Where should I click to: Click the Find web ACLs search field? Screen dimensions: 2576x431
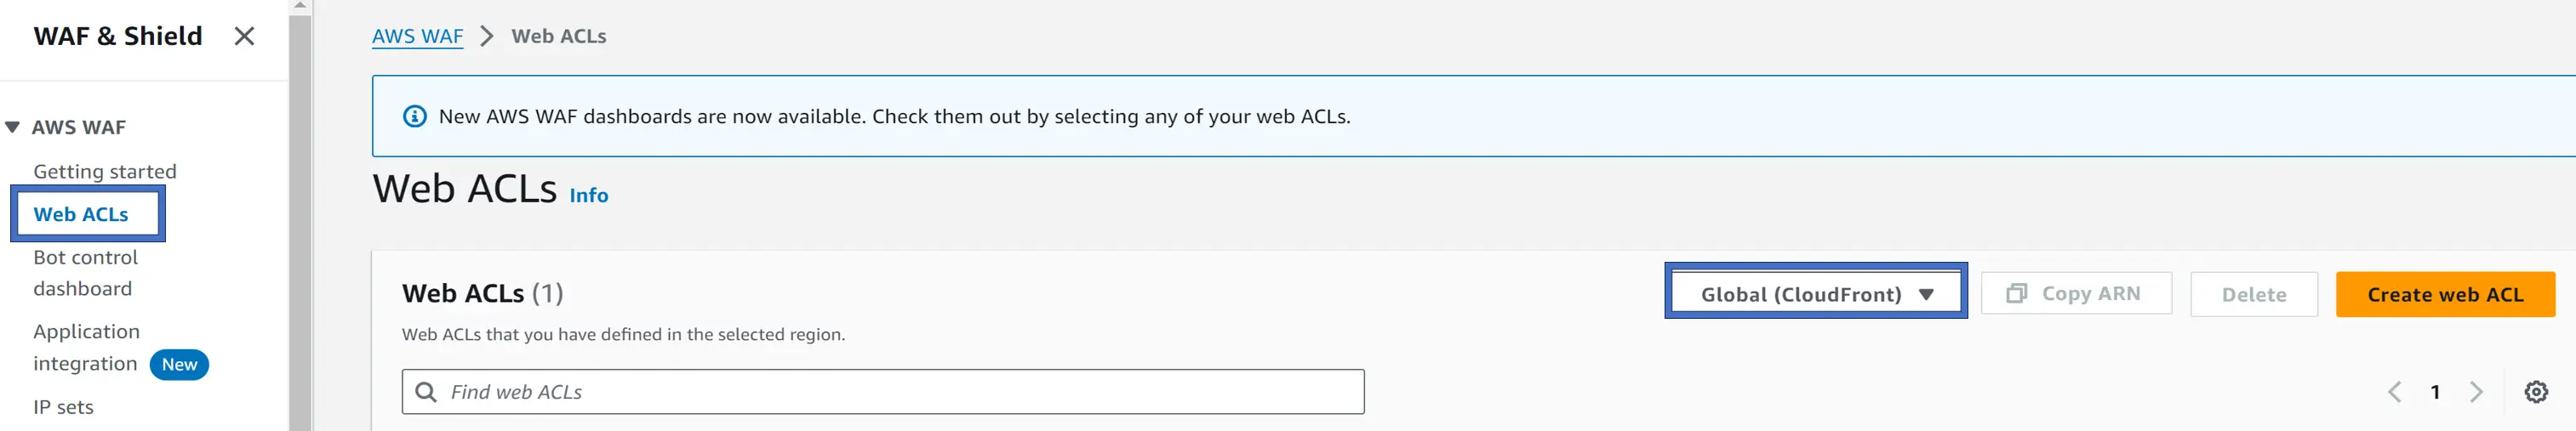[x=883, y=391]
